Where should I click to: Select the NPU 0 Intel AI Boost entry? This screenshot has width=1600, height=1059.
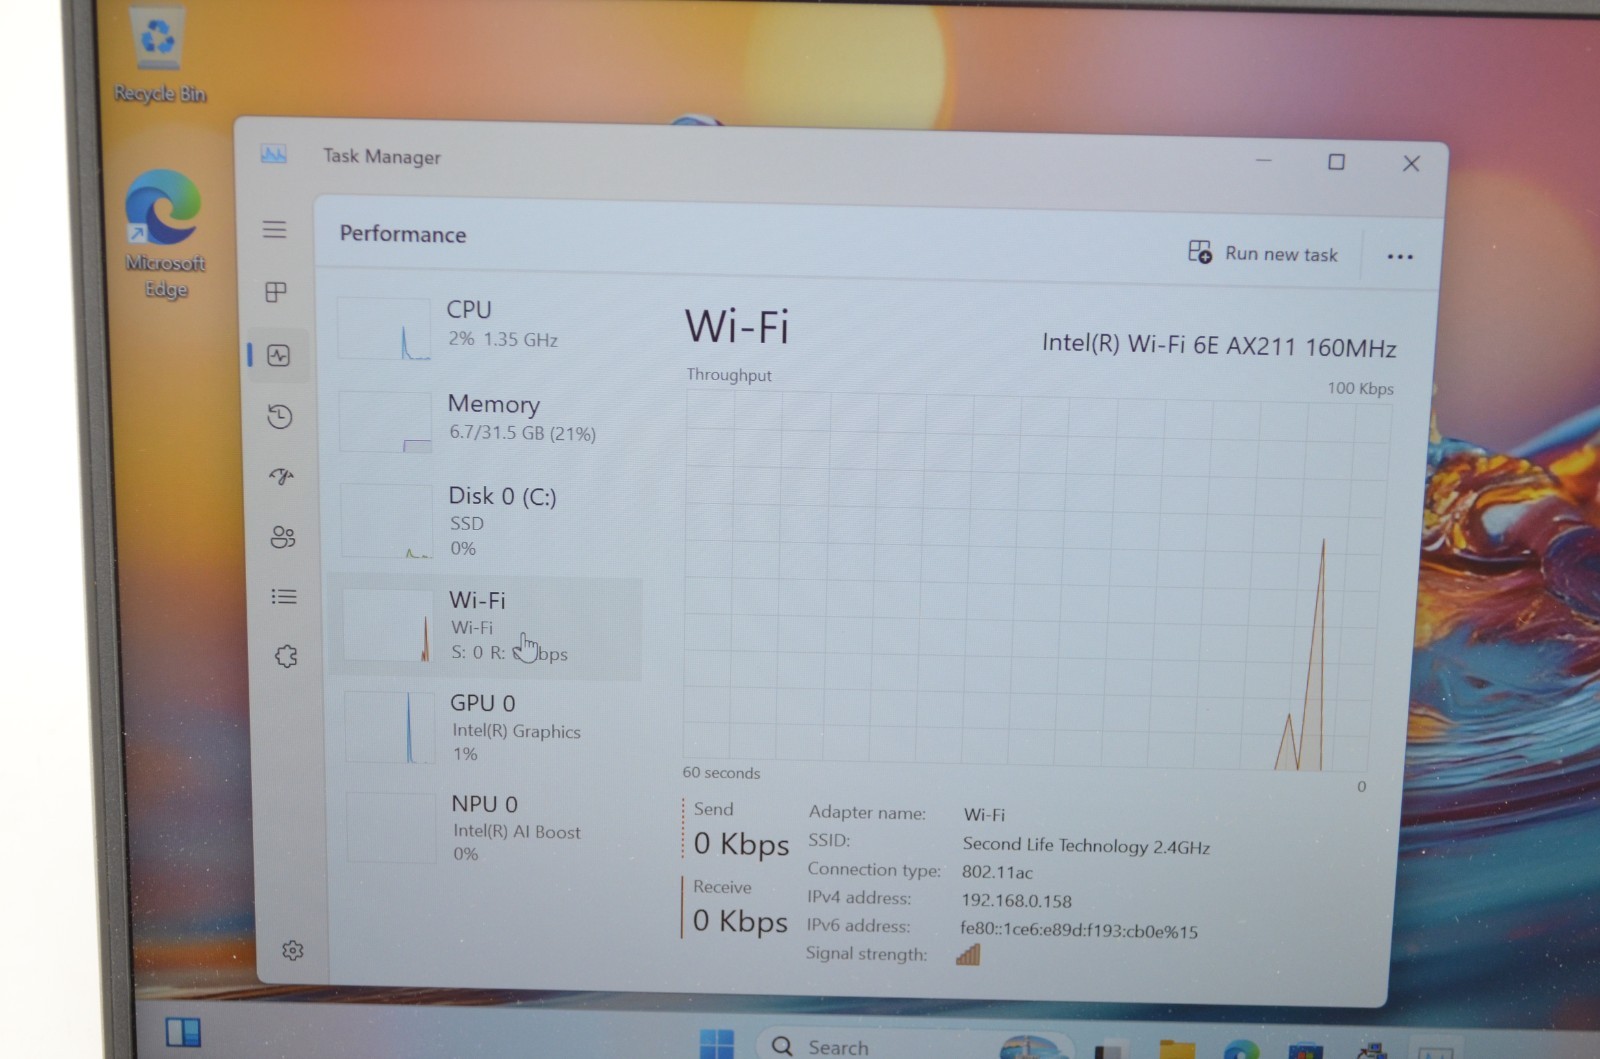coord(487,828)
